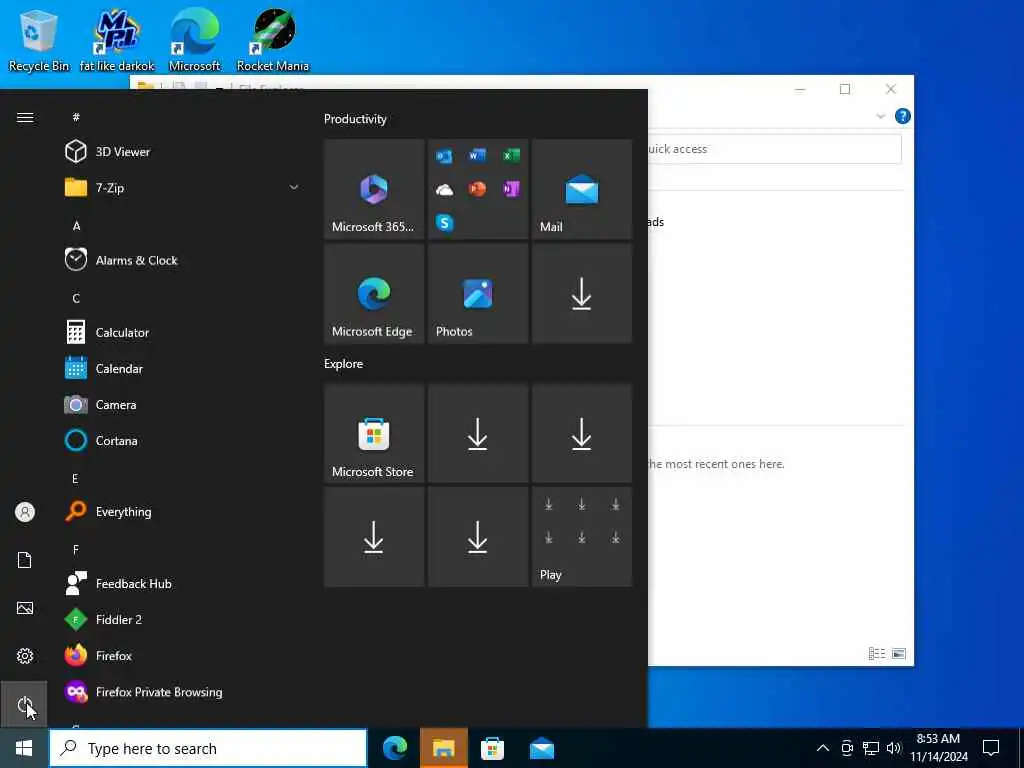
Task: Click the Excel icon in Office tile
Action: pyautogui.click(x=511, y=155)
